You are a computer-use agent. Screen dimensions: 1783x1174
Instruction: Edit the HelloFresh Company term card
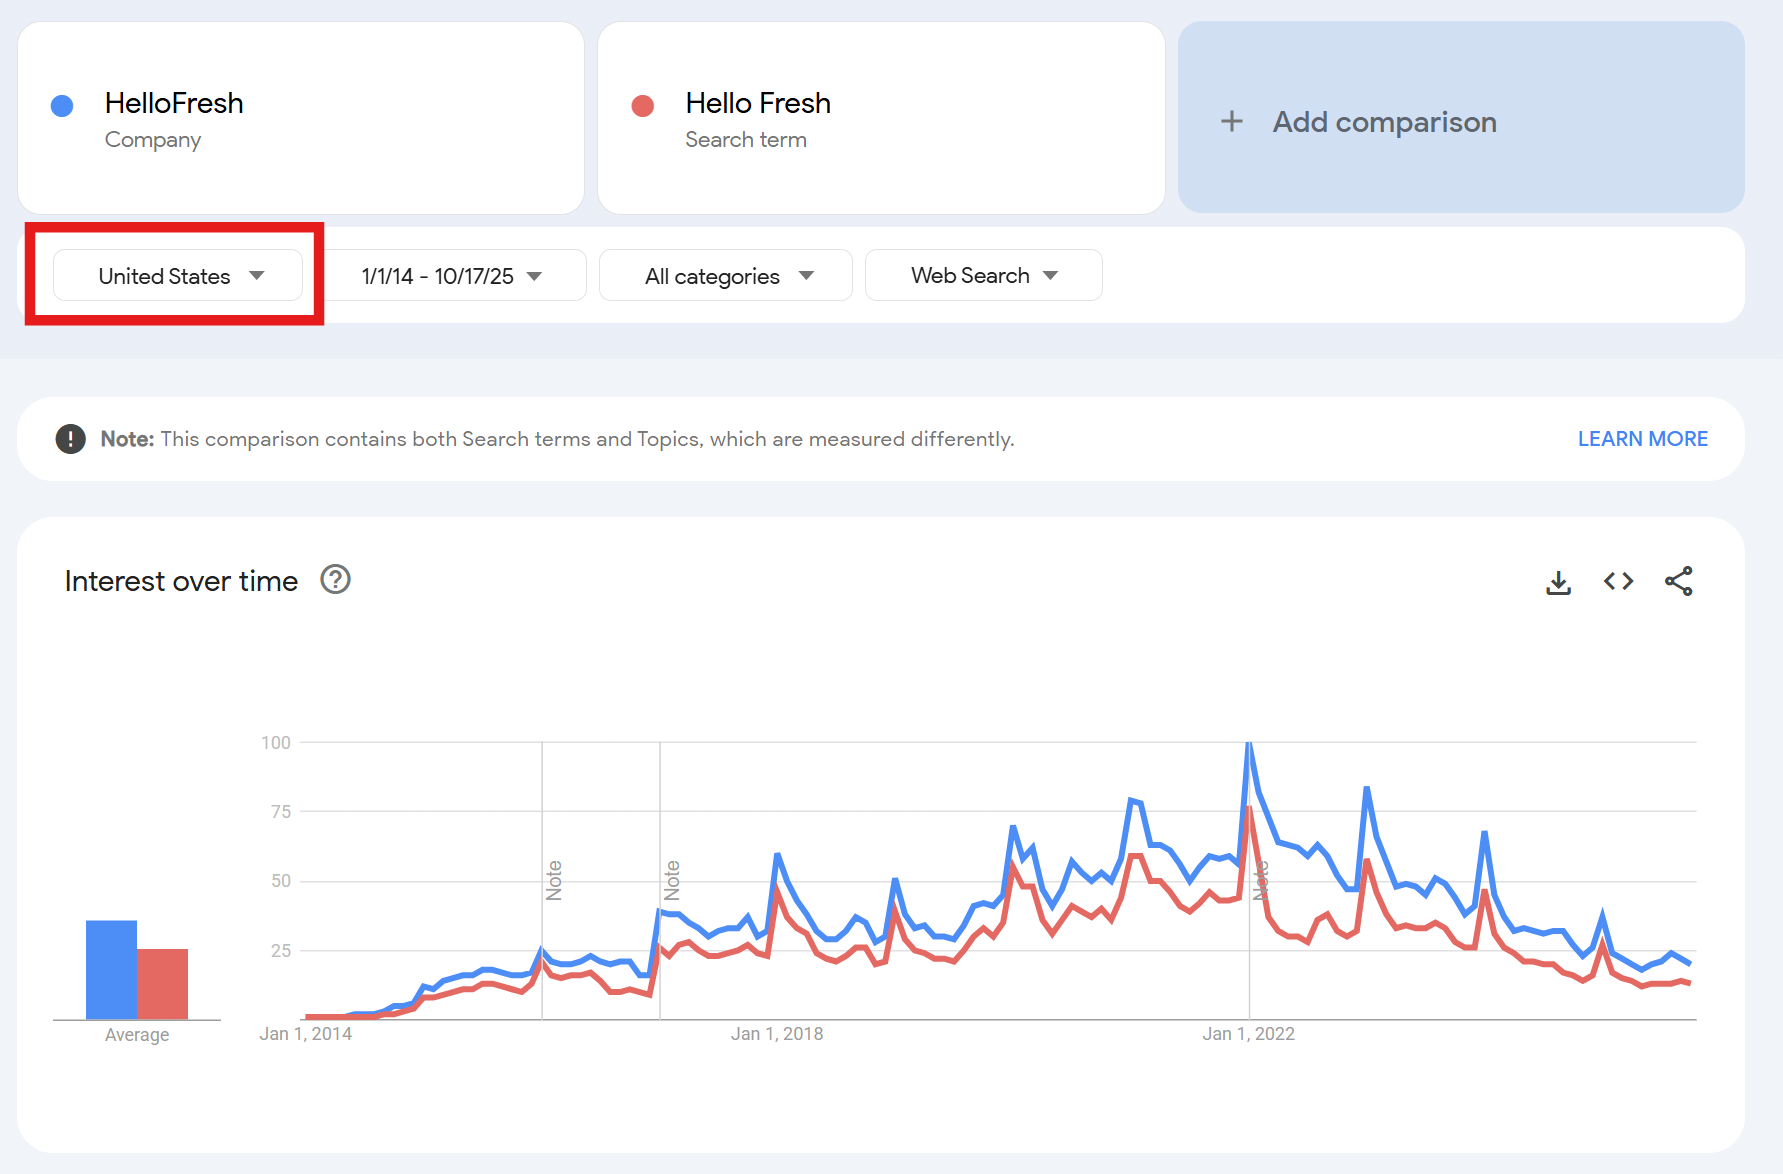300,118
